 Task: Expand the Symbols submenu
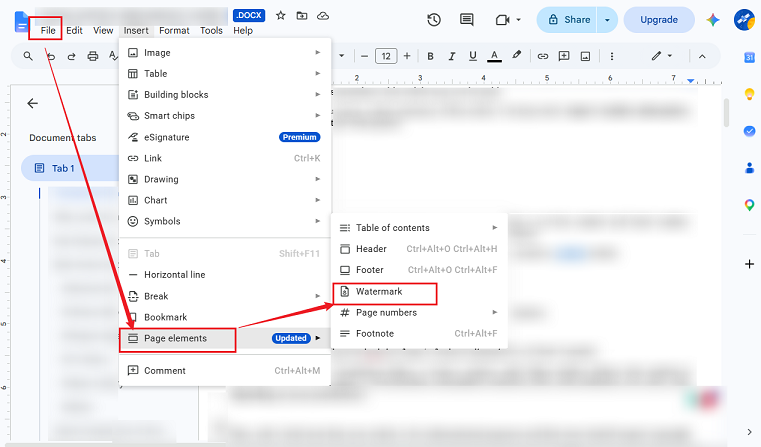[225, 221]
